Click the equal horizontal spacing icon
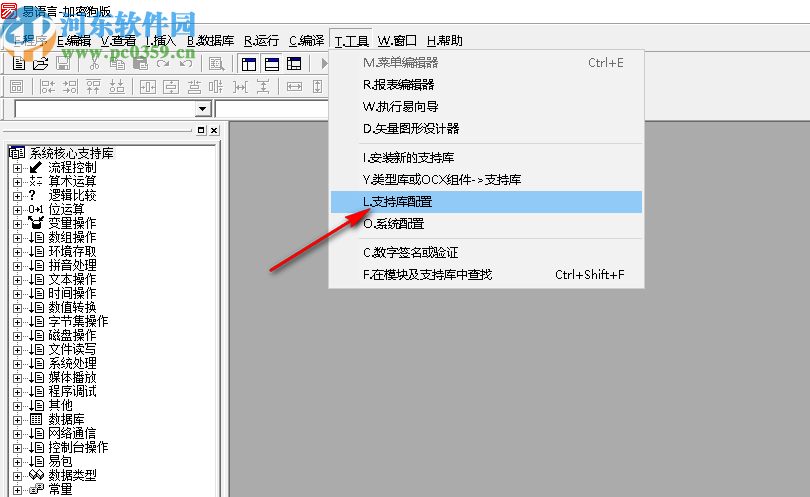 pos(240,86)
